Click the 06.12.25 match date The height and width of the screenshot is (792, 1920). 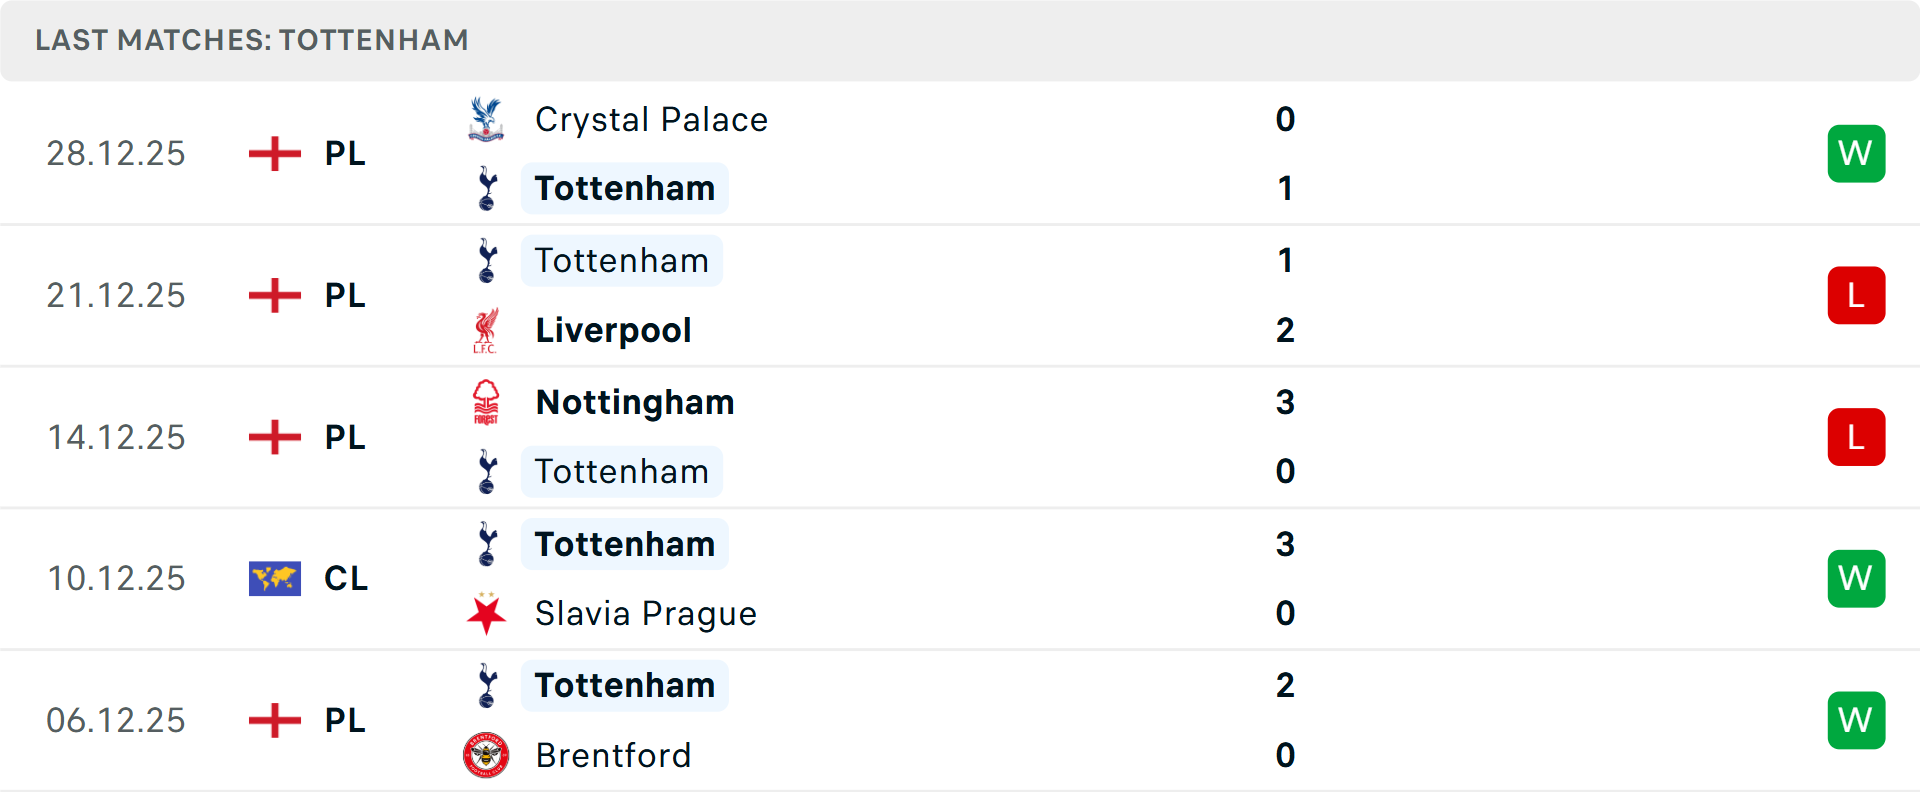[116, 720]
